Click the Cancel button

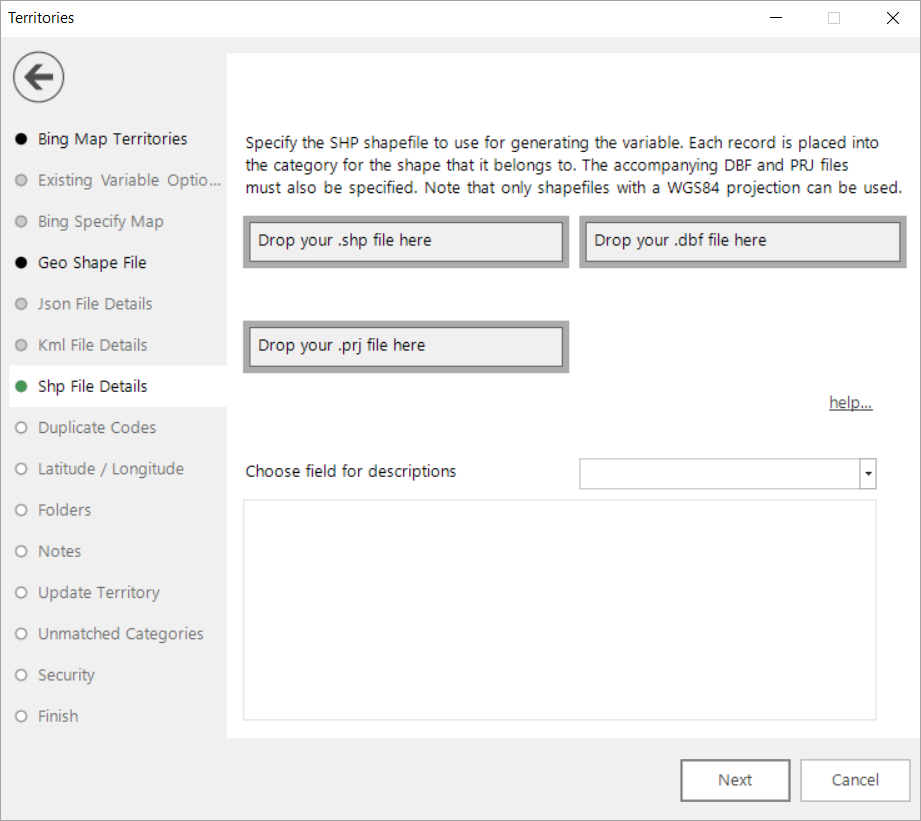[855, 780]
